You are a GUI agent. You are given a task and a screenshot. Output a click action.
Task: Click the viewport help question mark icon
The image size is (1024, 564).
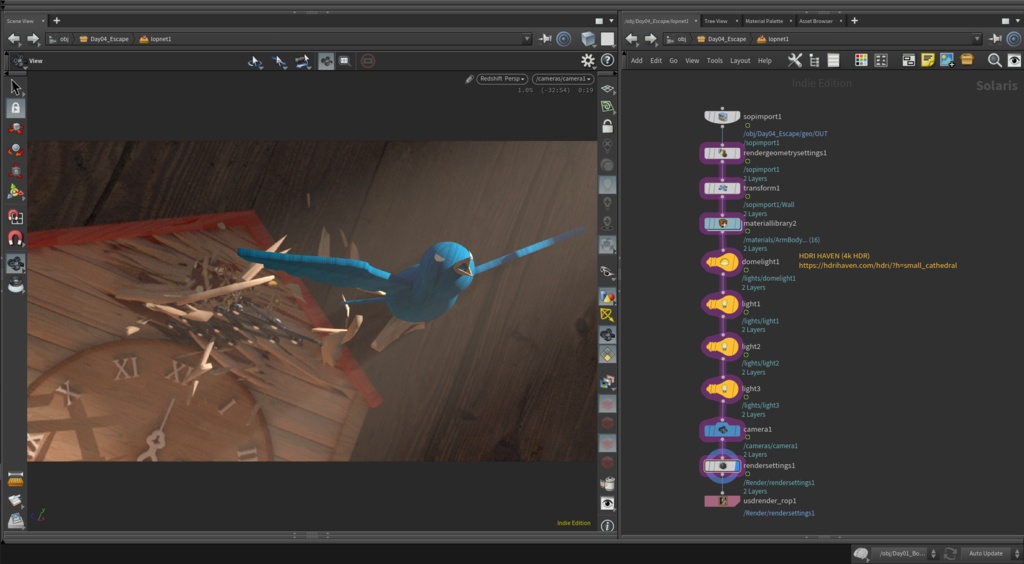[607, 61]
